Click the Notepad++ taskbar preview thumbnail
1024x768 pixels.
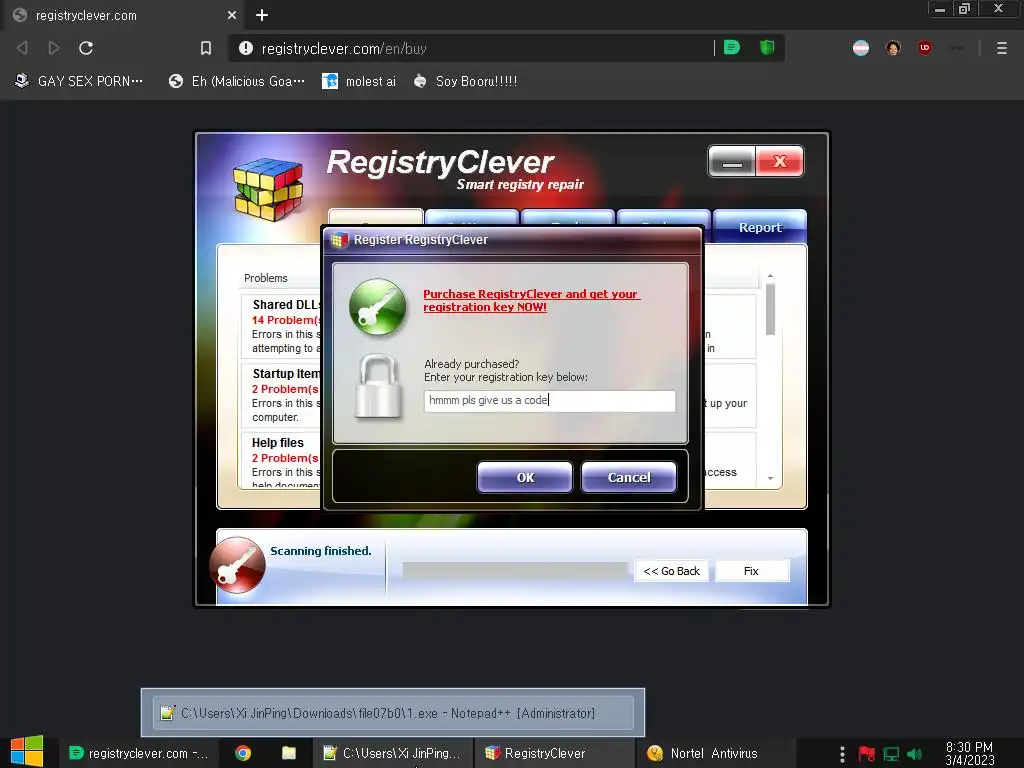(393, 712)
